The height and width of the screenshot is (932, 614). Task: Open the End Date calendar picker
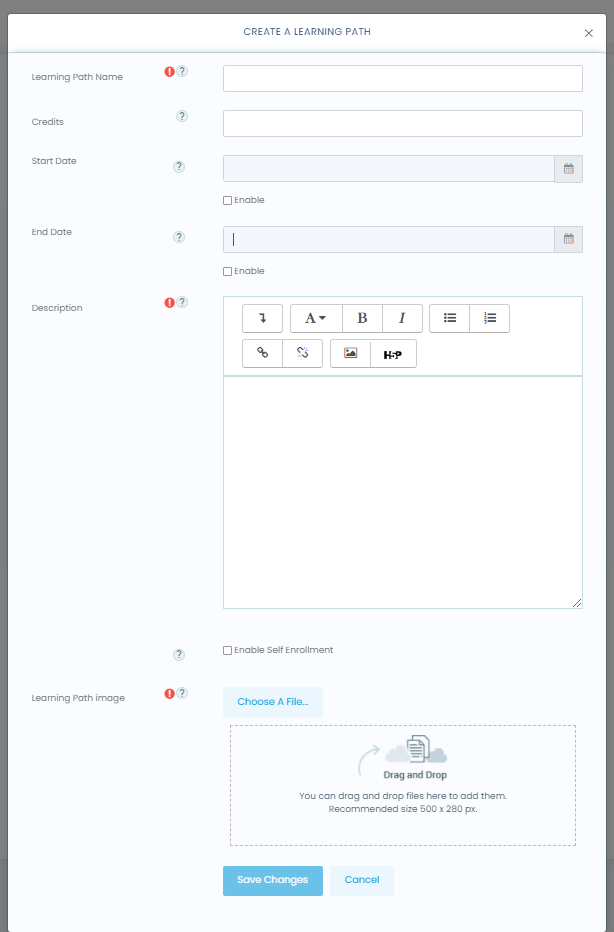(568, 239)
